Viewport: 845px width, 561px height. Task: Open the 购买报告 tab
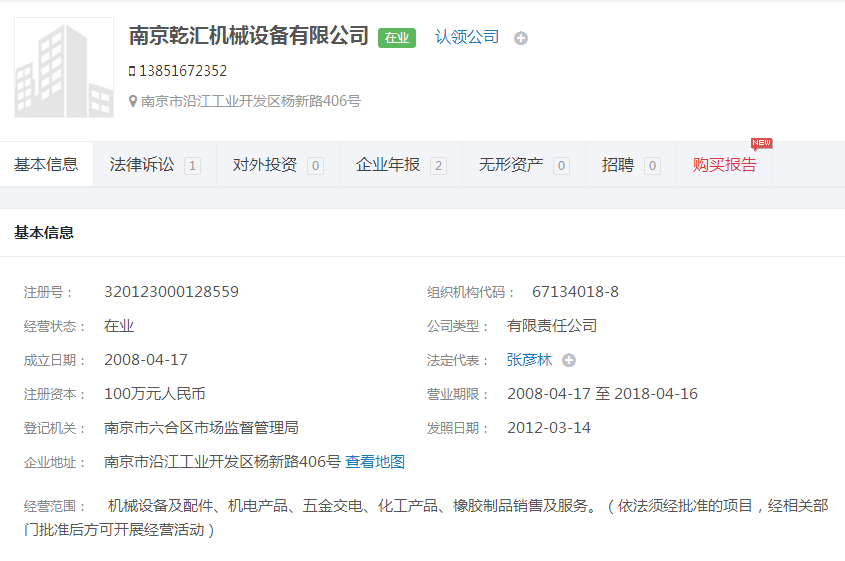click(724, 165)
